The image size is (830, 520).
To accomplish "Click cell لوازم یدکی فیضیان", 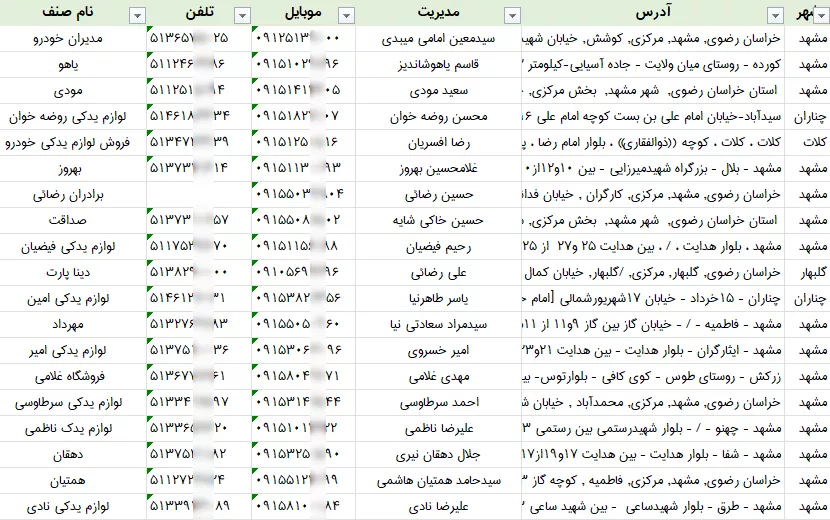I will (x=73, y=246).
